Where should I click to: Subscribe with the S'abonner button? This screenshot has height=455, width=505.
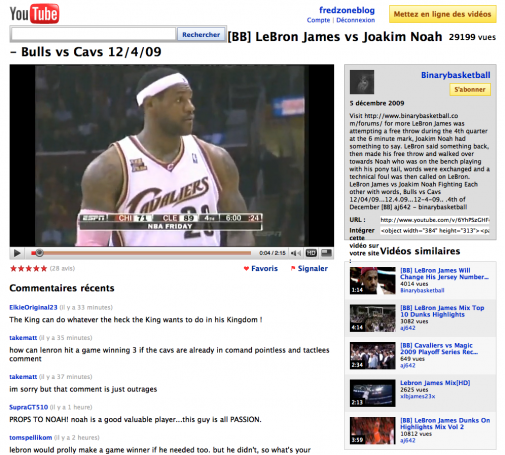coord(470,89)
